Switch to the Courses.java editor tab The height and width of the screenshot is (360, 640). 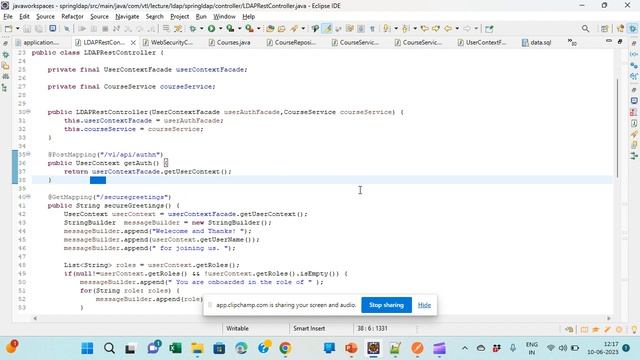pos(229,42)
